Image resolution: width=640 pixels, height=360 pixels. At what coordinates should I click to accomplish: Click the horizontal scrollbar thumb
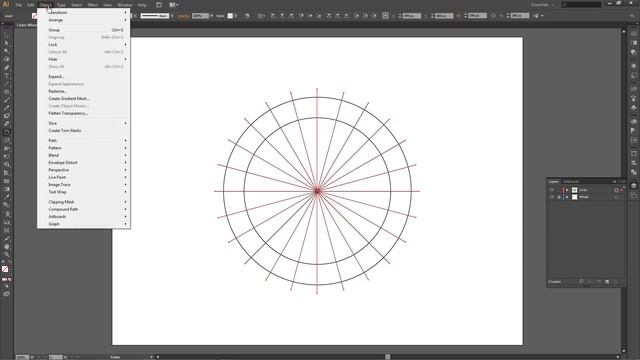[388, 357]
